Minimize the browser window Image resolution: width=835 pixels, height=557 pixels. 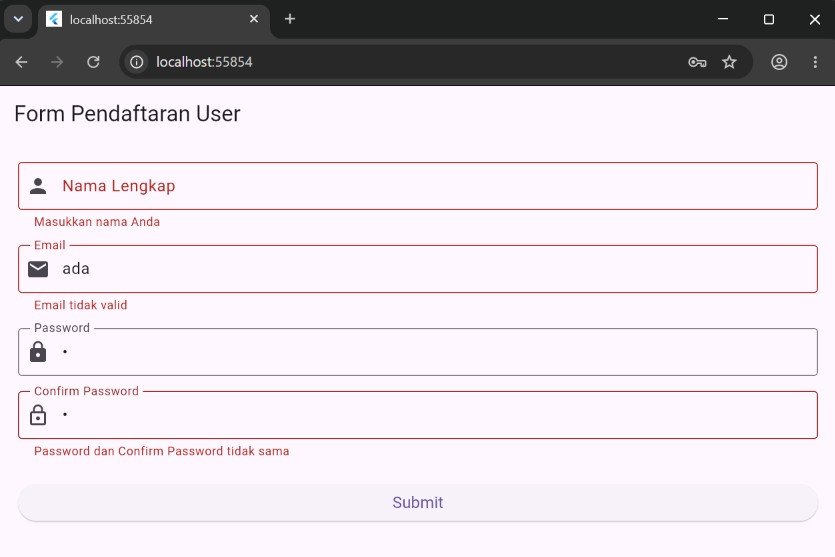click(x=723, y=19)
